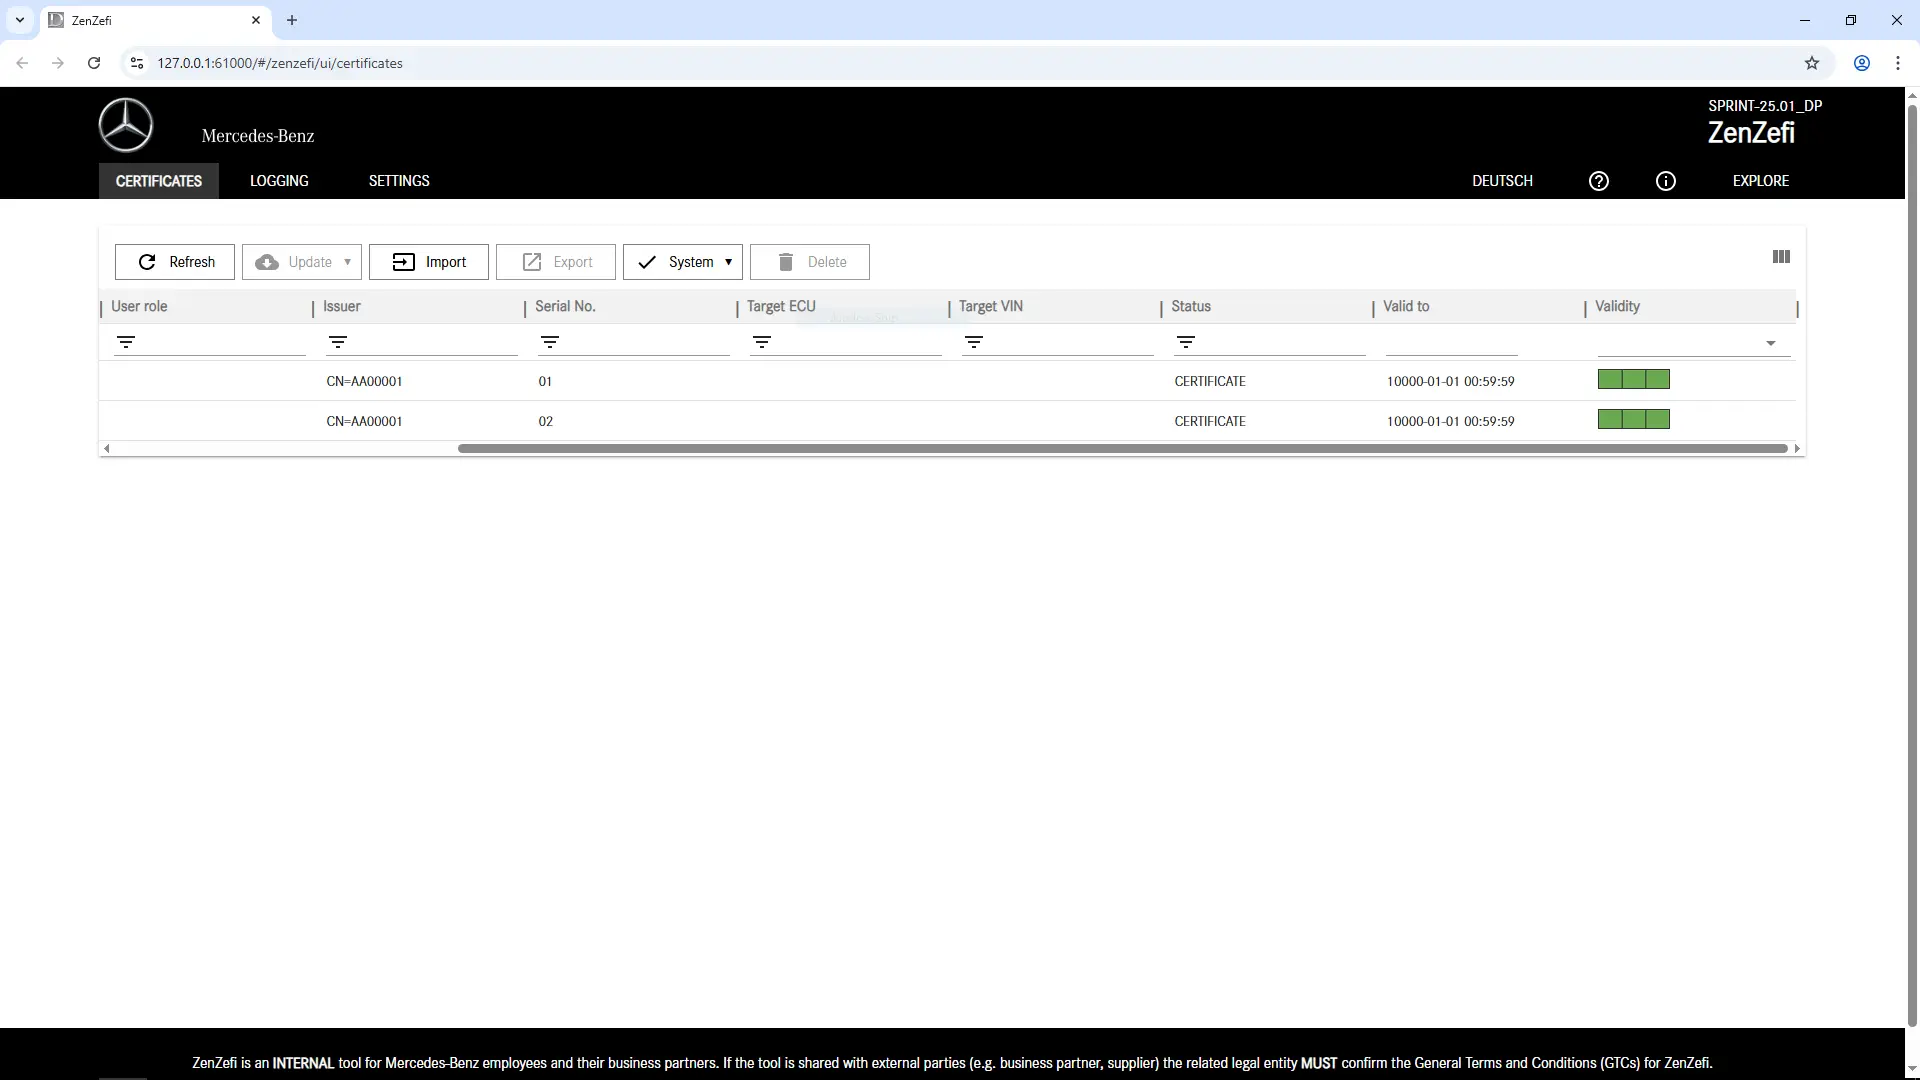Click the Refresh button
The height and width of the screenshot is (1080, 1920).
(175, 262)
